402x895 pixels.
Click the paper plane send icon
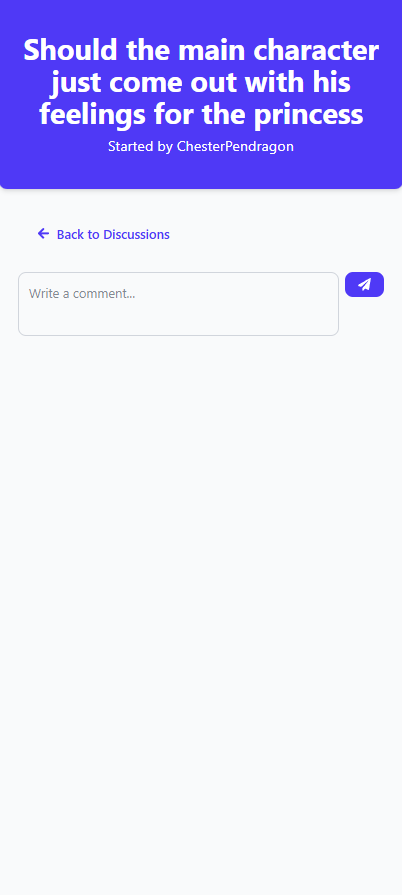coord(364,284)
